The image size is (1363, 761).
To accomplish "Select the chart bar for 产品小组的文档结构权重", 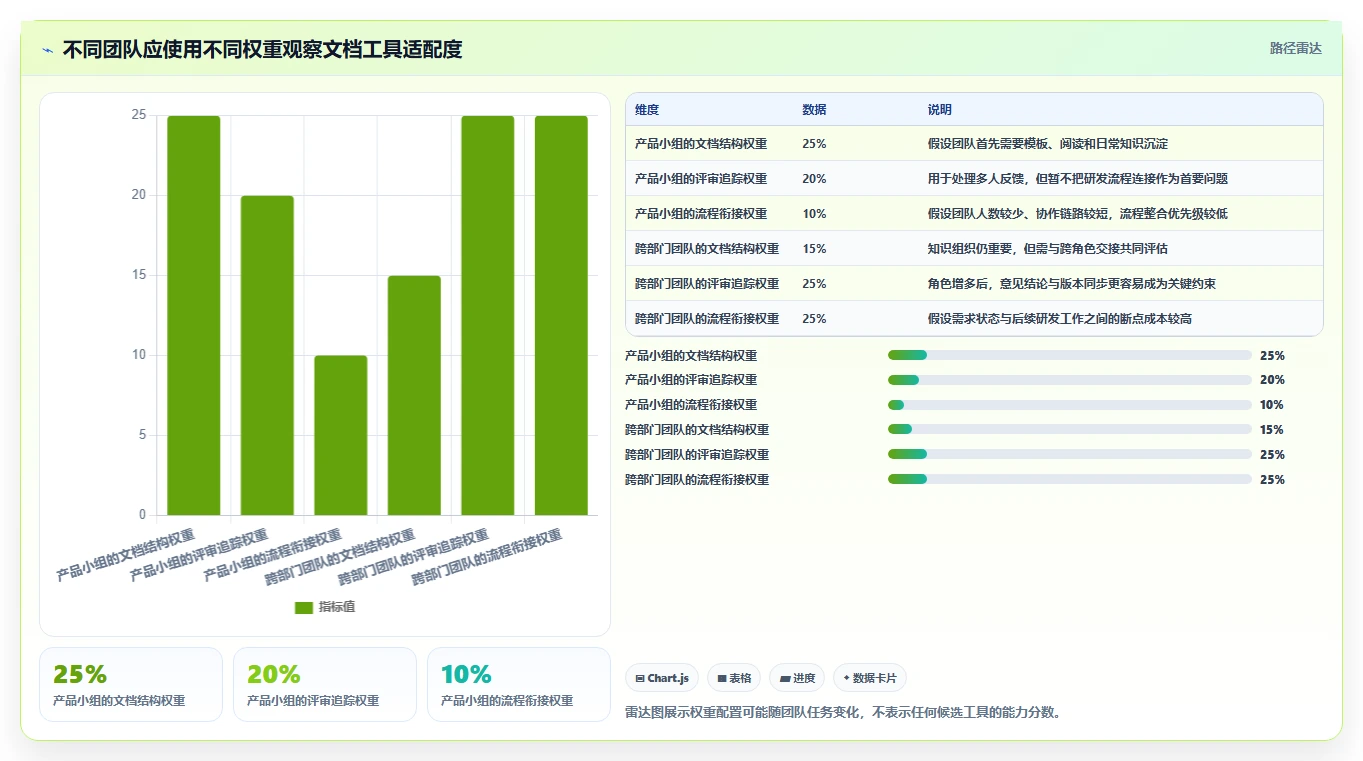I will tap(194, 315).
